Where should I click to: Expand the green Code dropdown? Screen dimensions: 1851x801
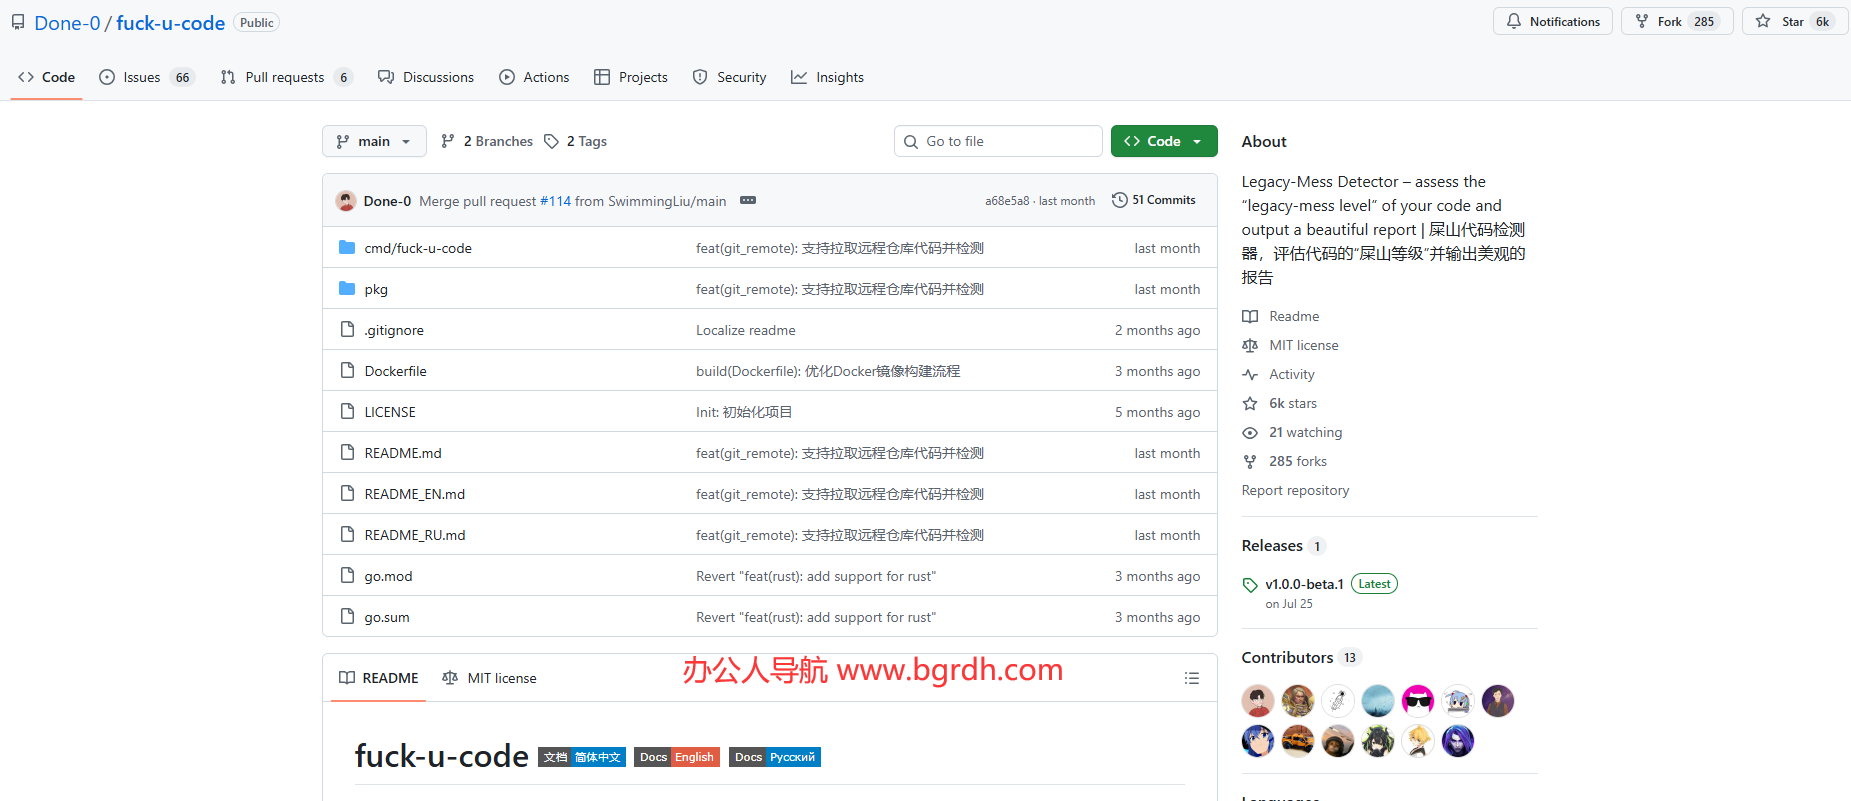[x=1163, y=141]
